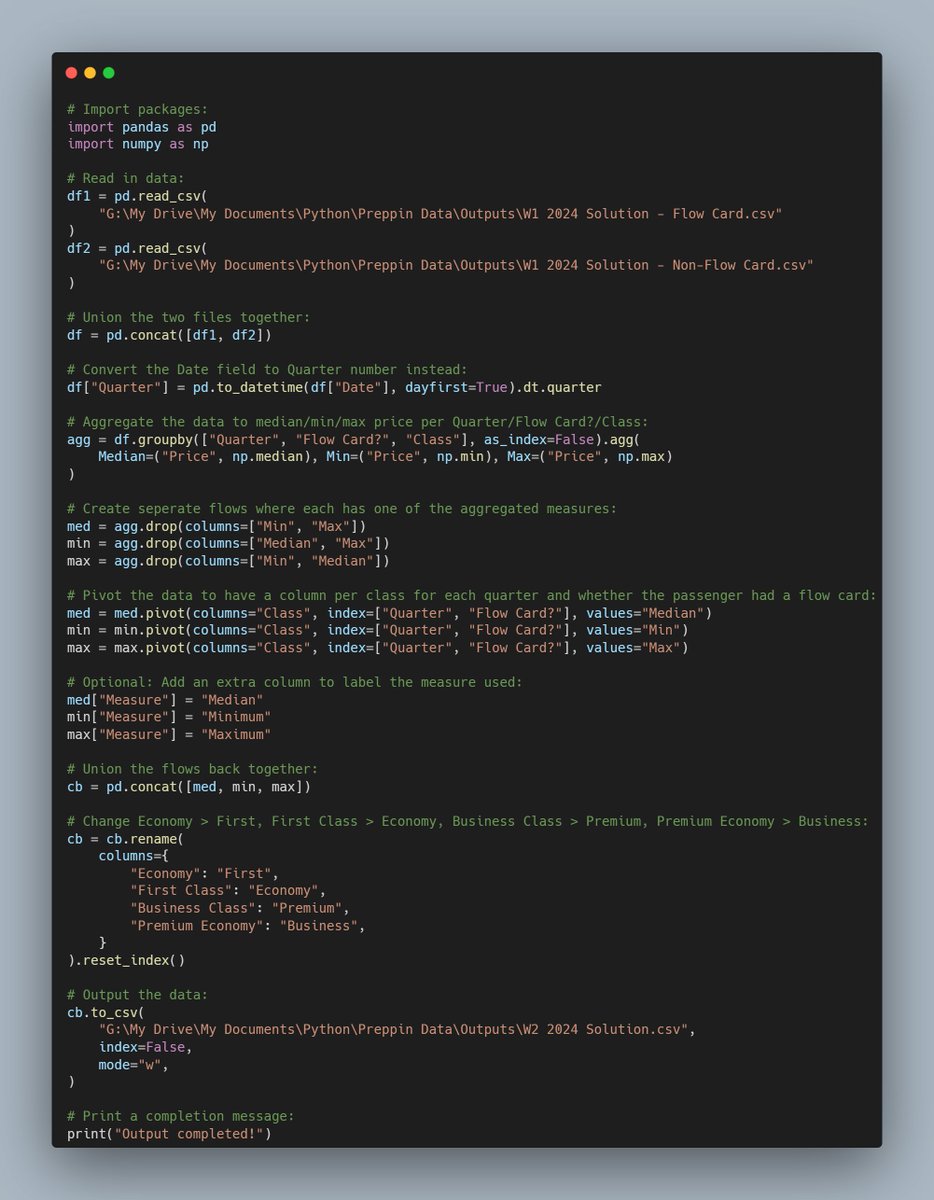Viewport: 934px width, 1200px height.
Task: Select the 'Optional: Add an extra column' comment
Action: tap(295, 682)
